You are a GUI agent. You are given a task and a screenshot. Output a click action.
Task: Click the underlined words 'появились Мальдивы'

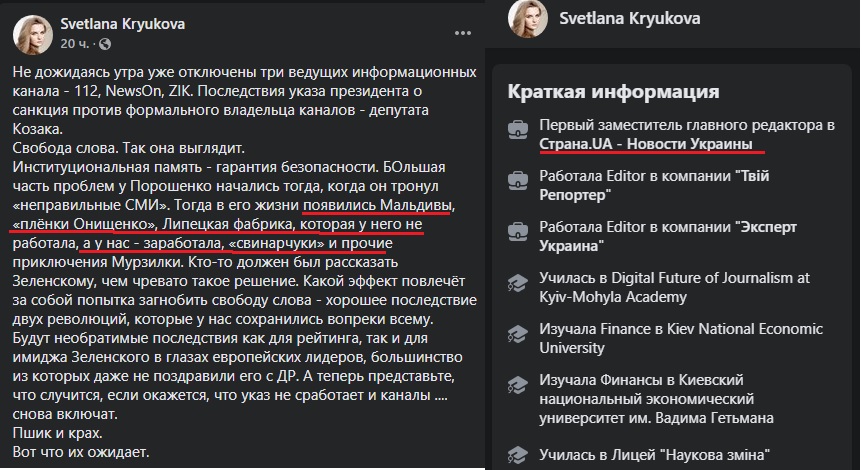tap(377, 205)
